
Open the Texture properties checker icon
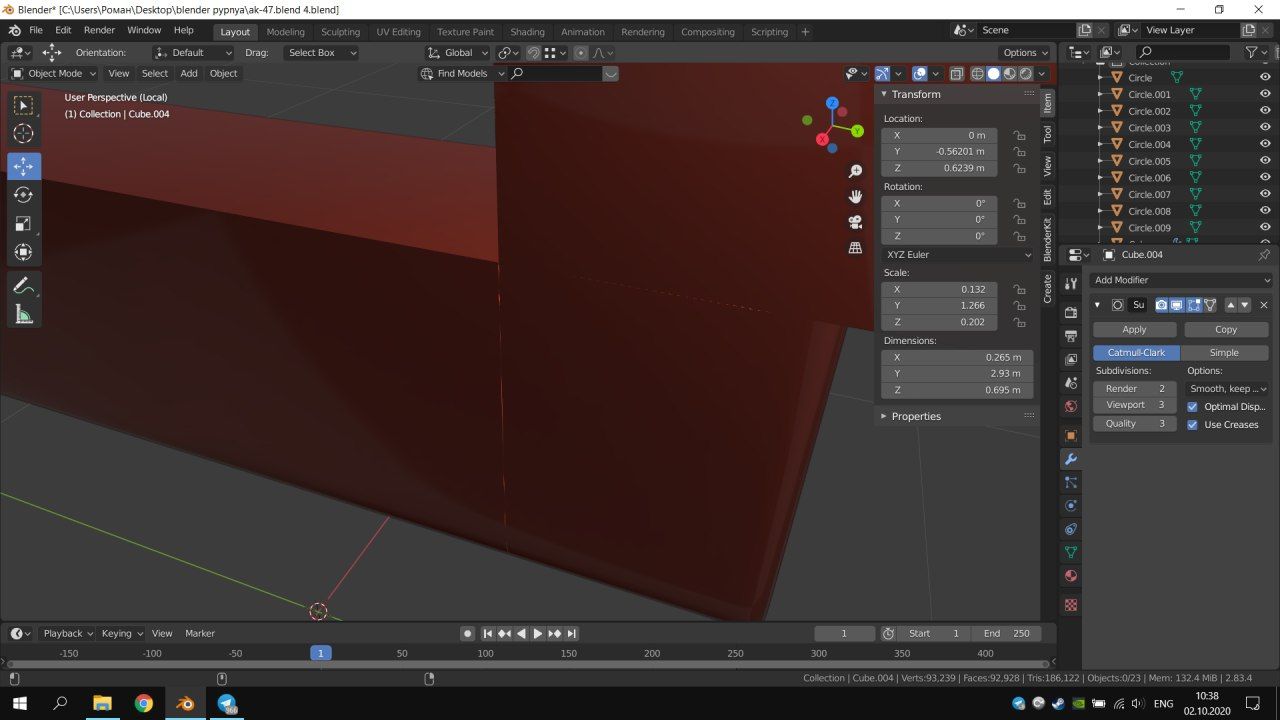tap(1070, 605)
